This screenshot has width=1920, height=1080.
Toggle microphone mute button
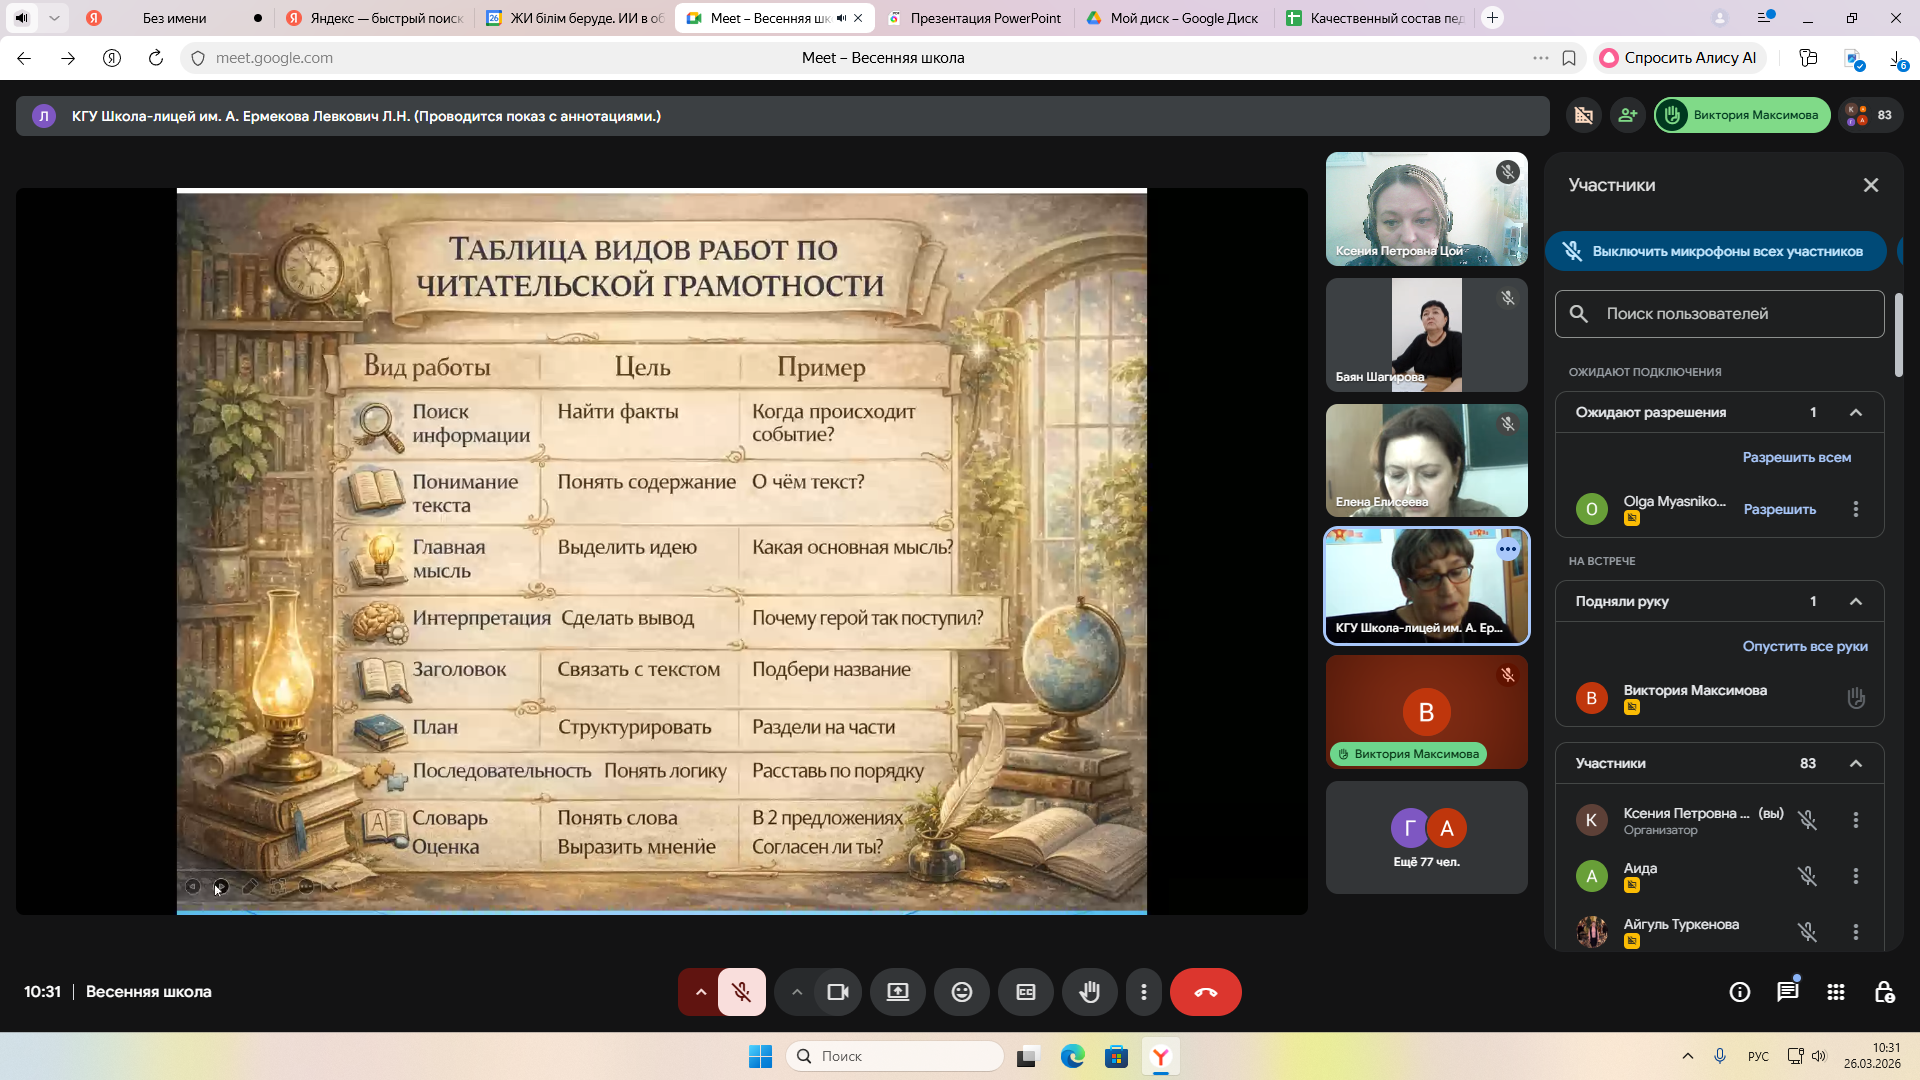coord(741,992)
